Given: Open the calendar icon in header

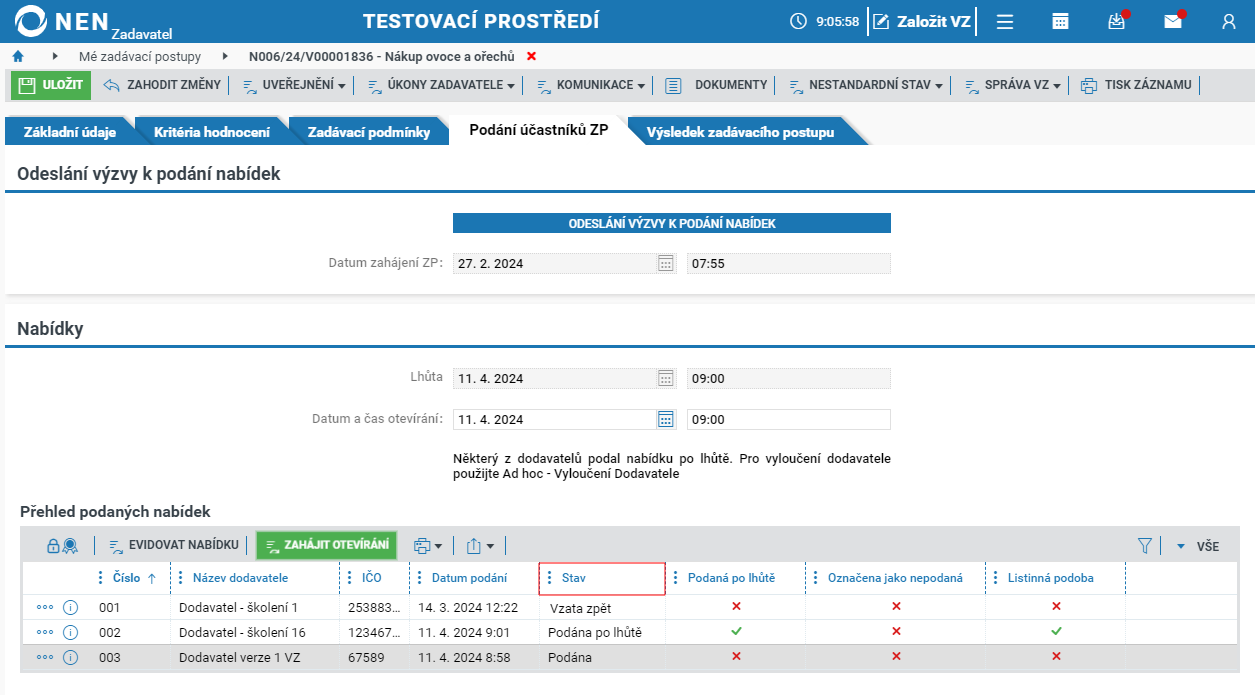Looking at the screenshot, I should click(1061, 21).
